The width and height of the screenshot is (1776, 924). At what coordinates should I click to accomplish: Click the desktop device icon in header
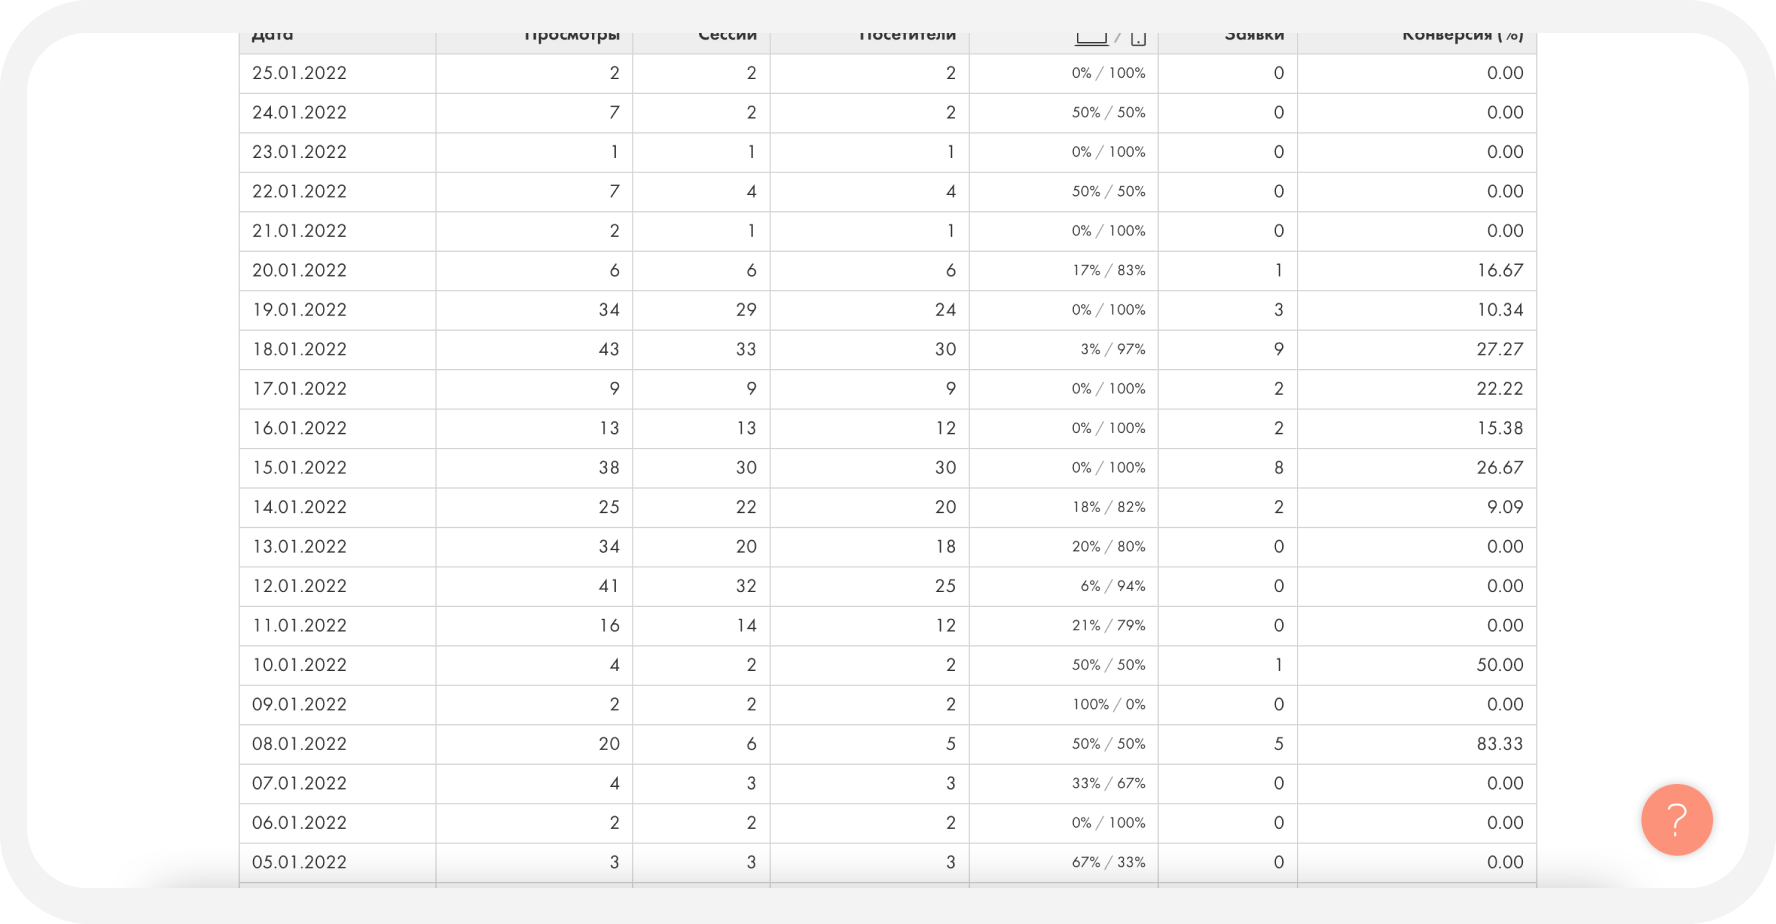[x=1091, y=39]
